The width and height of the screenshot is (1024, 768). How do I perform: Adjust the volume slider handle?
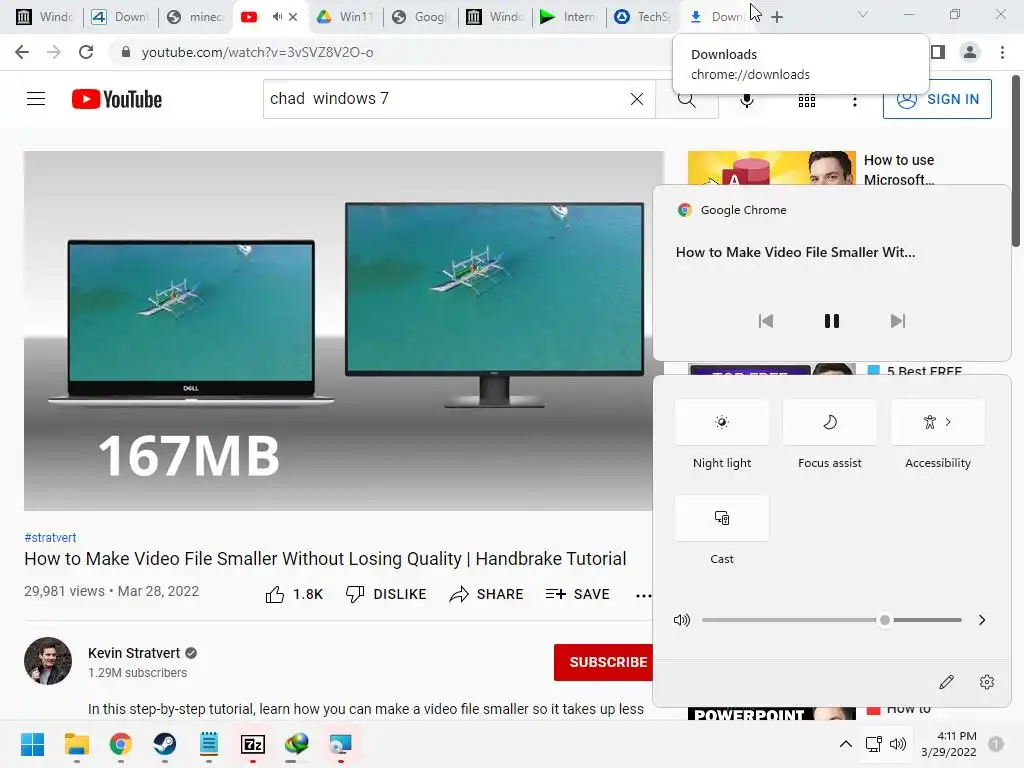coord(884,620)
